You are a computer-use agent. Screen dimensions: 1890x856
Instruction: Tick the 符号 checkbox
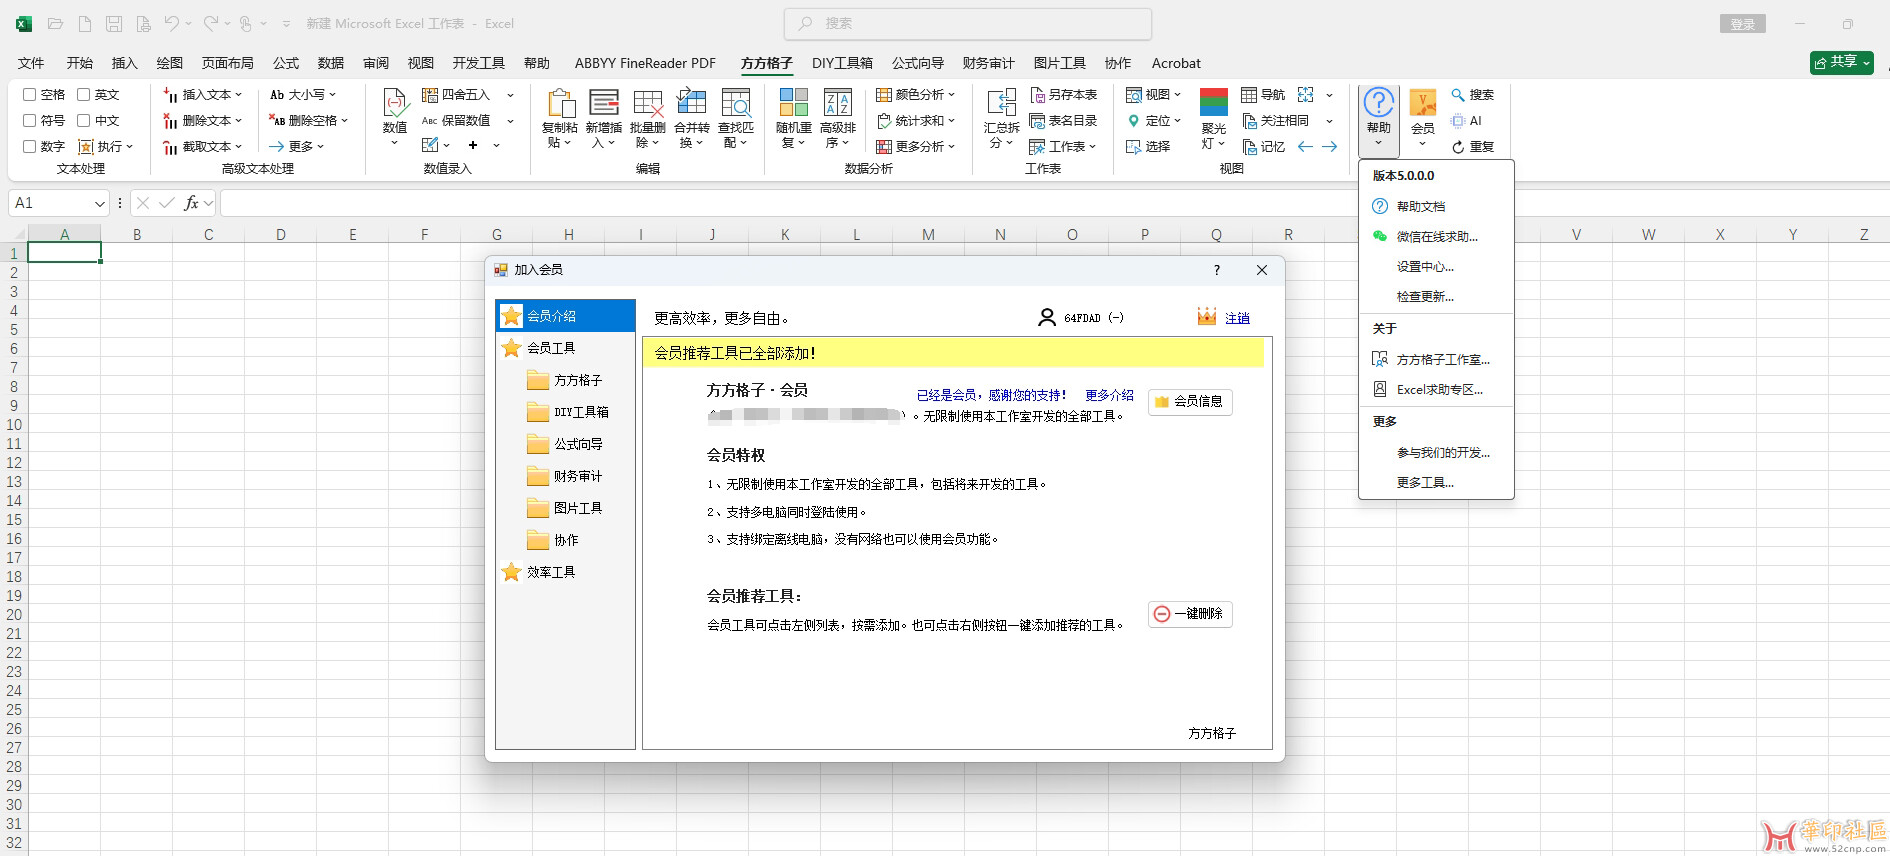tap(29, 121)
